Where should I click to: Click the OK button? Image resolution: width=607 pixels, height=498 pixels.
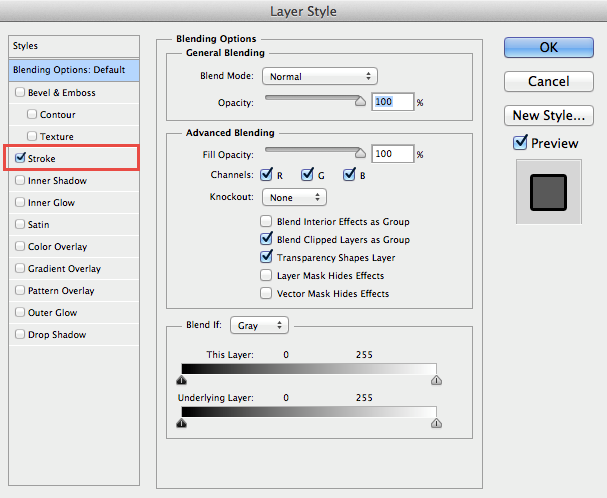(x=549, y=48)
